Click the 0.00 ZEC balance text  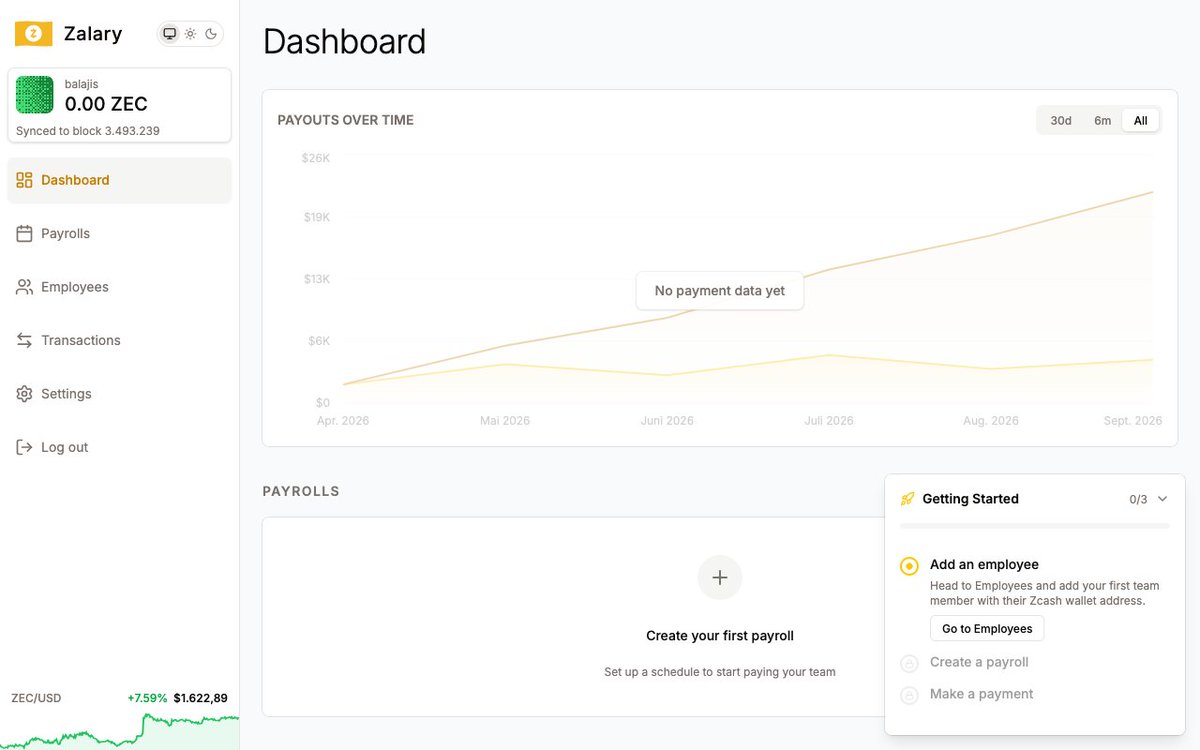coord(106,104)
